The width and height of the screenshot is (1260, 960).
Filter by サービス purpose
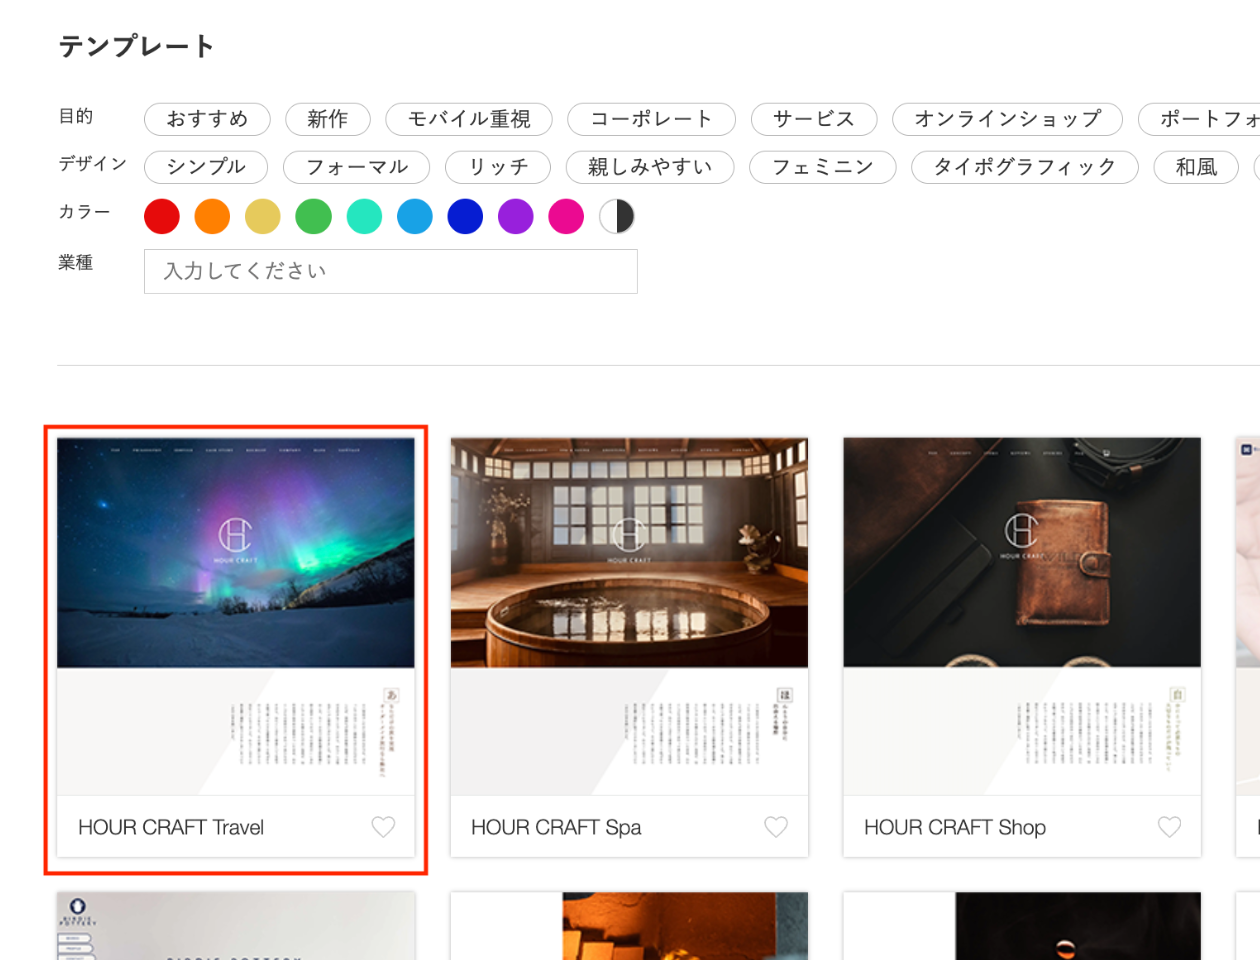pyautogui.click(x=814, y=119)
